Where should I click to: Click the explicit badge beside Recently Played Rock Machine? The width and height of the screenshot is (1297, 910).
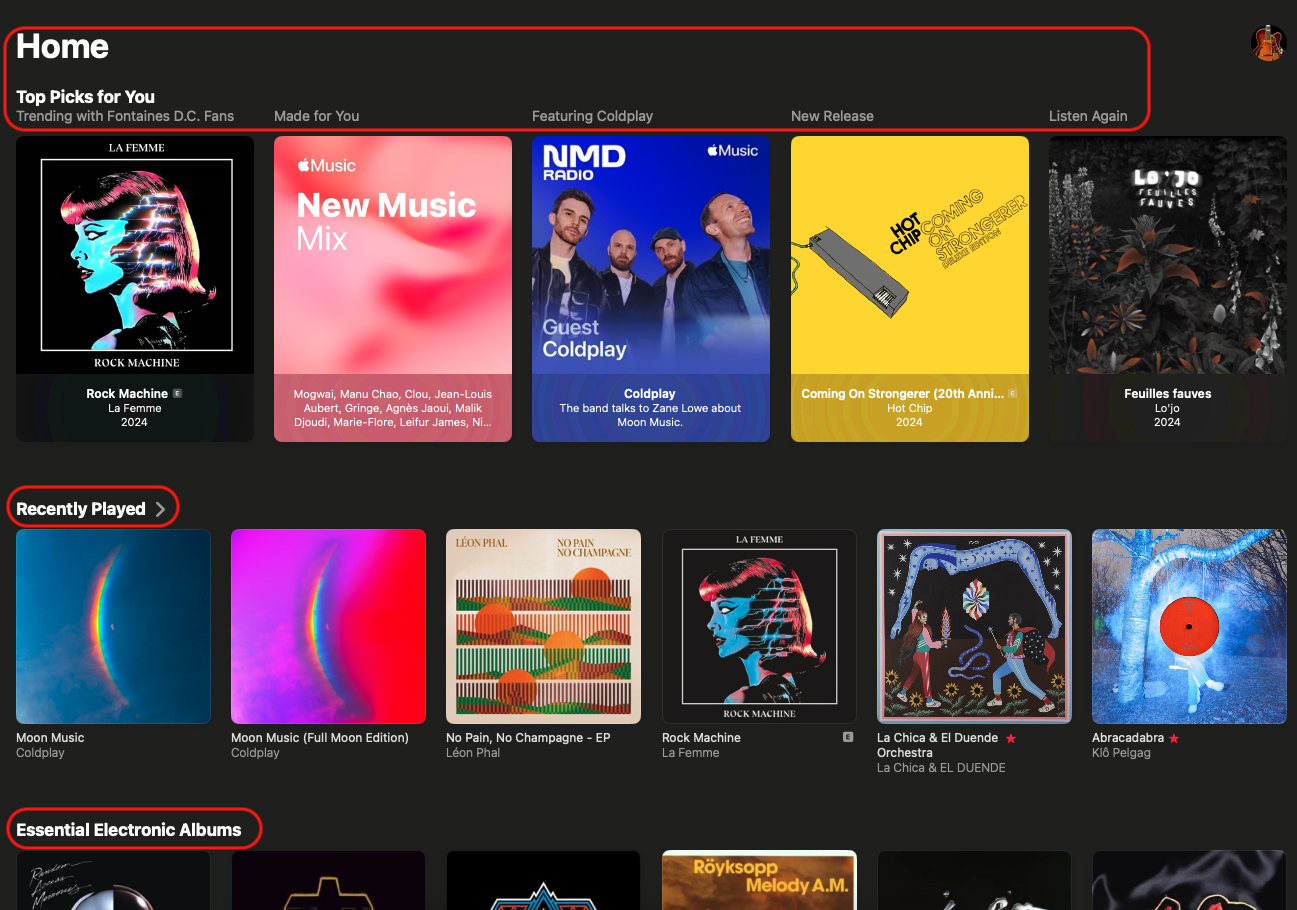point(848,737)
